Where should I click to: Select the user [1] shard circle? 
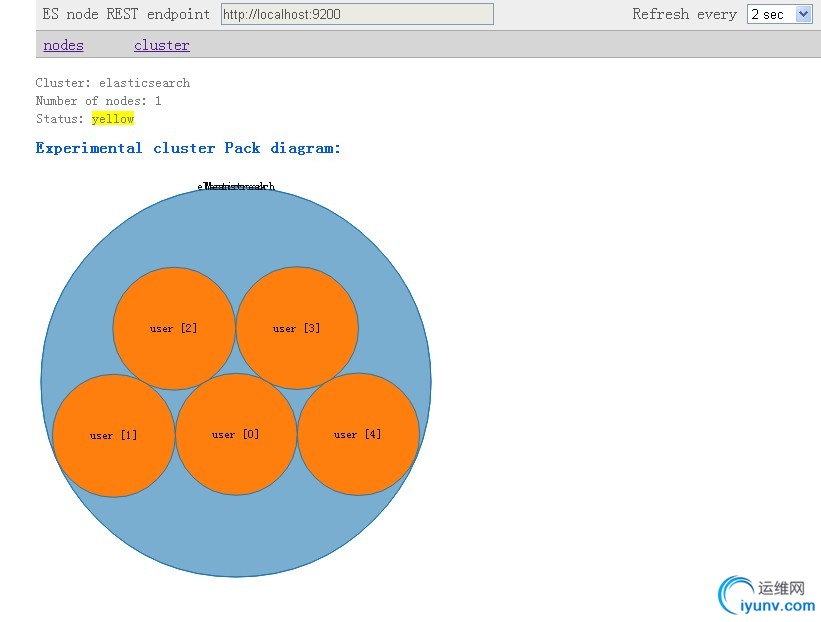(x=114, y=435)
